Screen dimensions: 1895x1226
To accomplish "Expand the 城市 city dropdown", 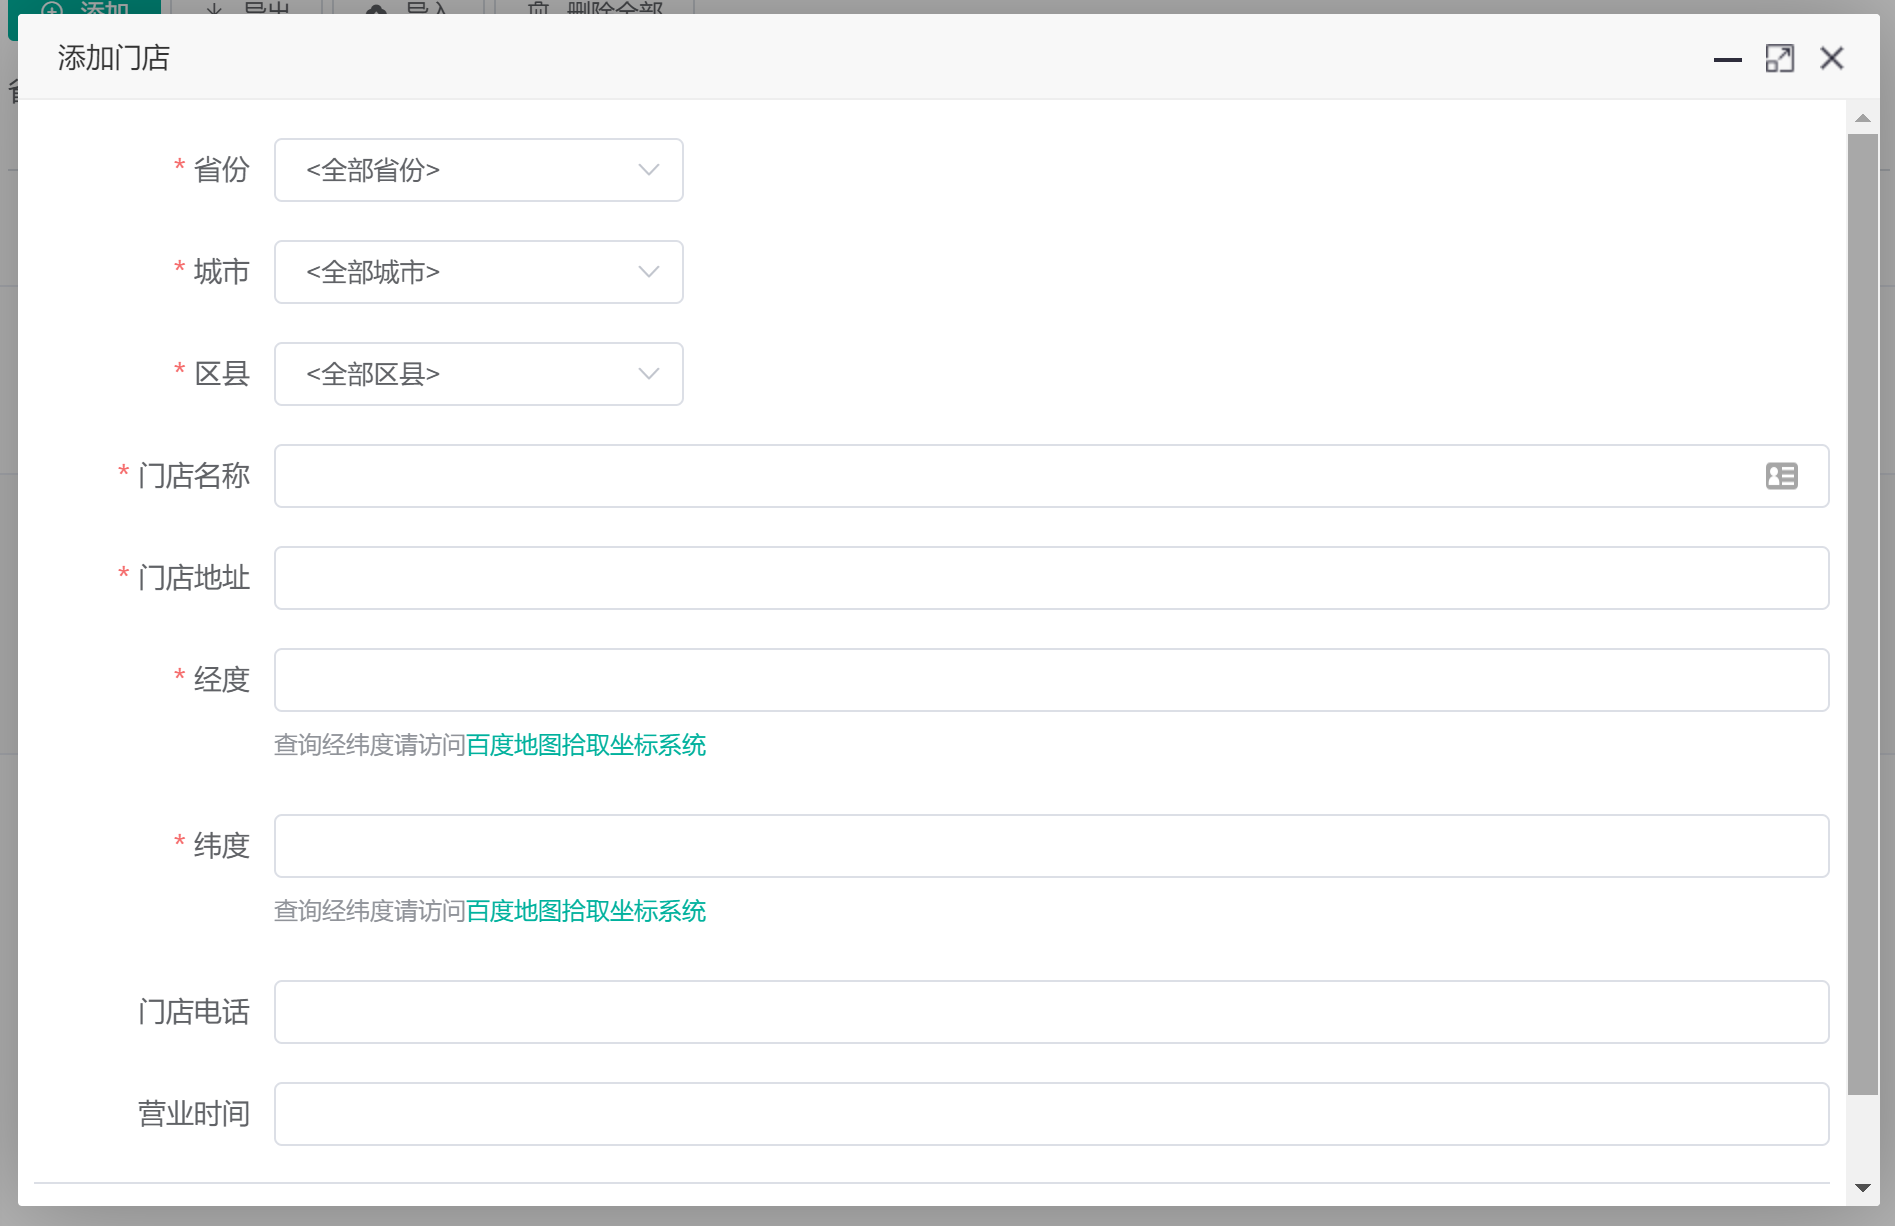I will click(x=478, y=272).
